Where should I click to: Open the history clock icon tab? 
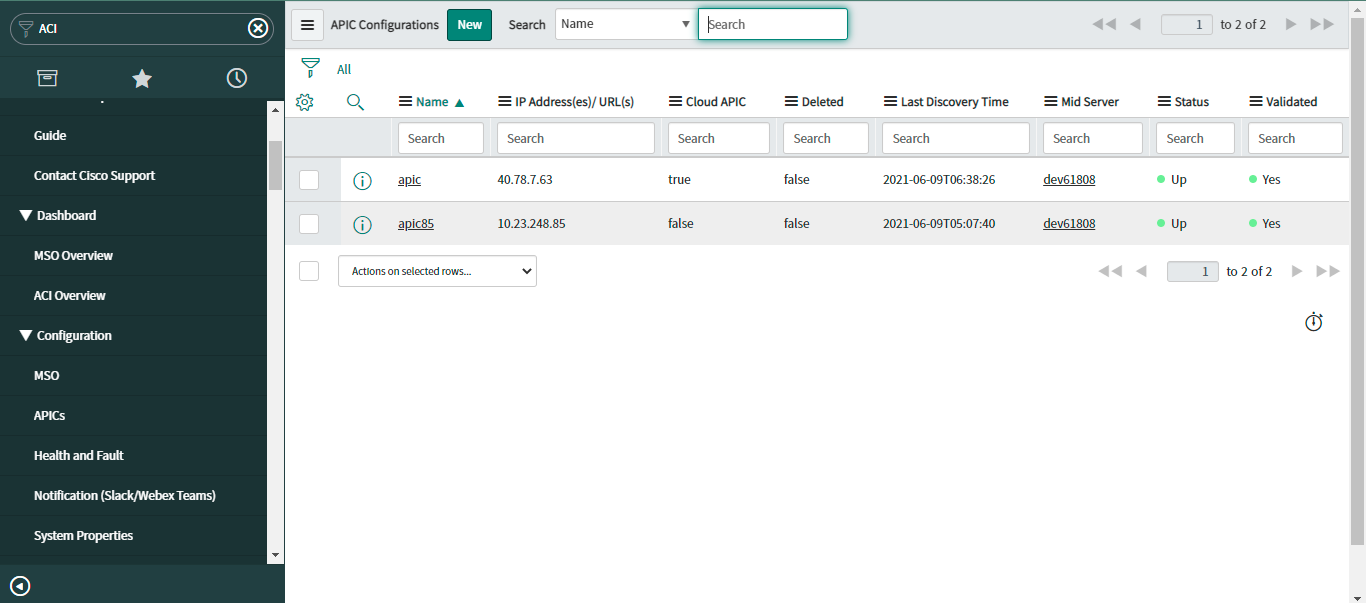click(237, 78)
